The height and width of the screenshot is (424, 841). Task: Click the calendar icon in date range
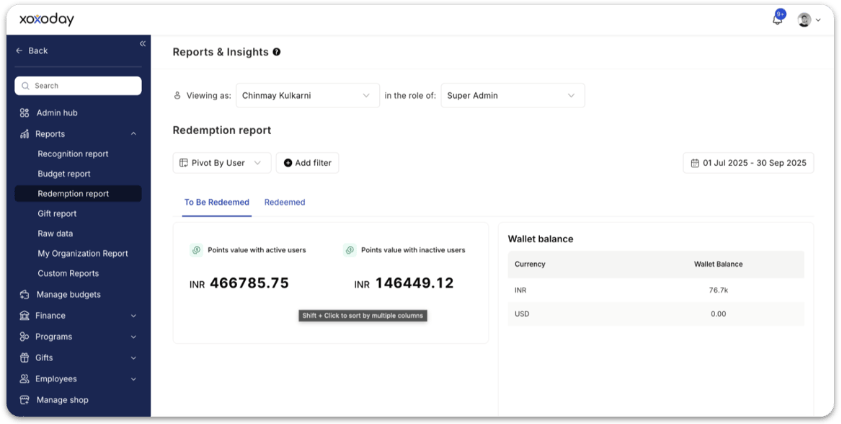click(x=695, y=163)
